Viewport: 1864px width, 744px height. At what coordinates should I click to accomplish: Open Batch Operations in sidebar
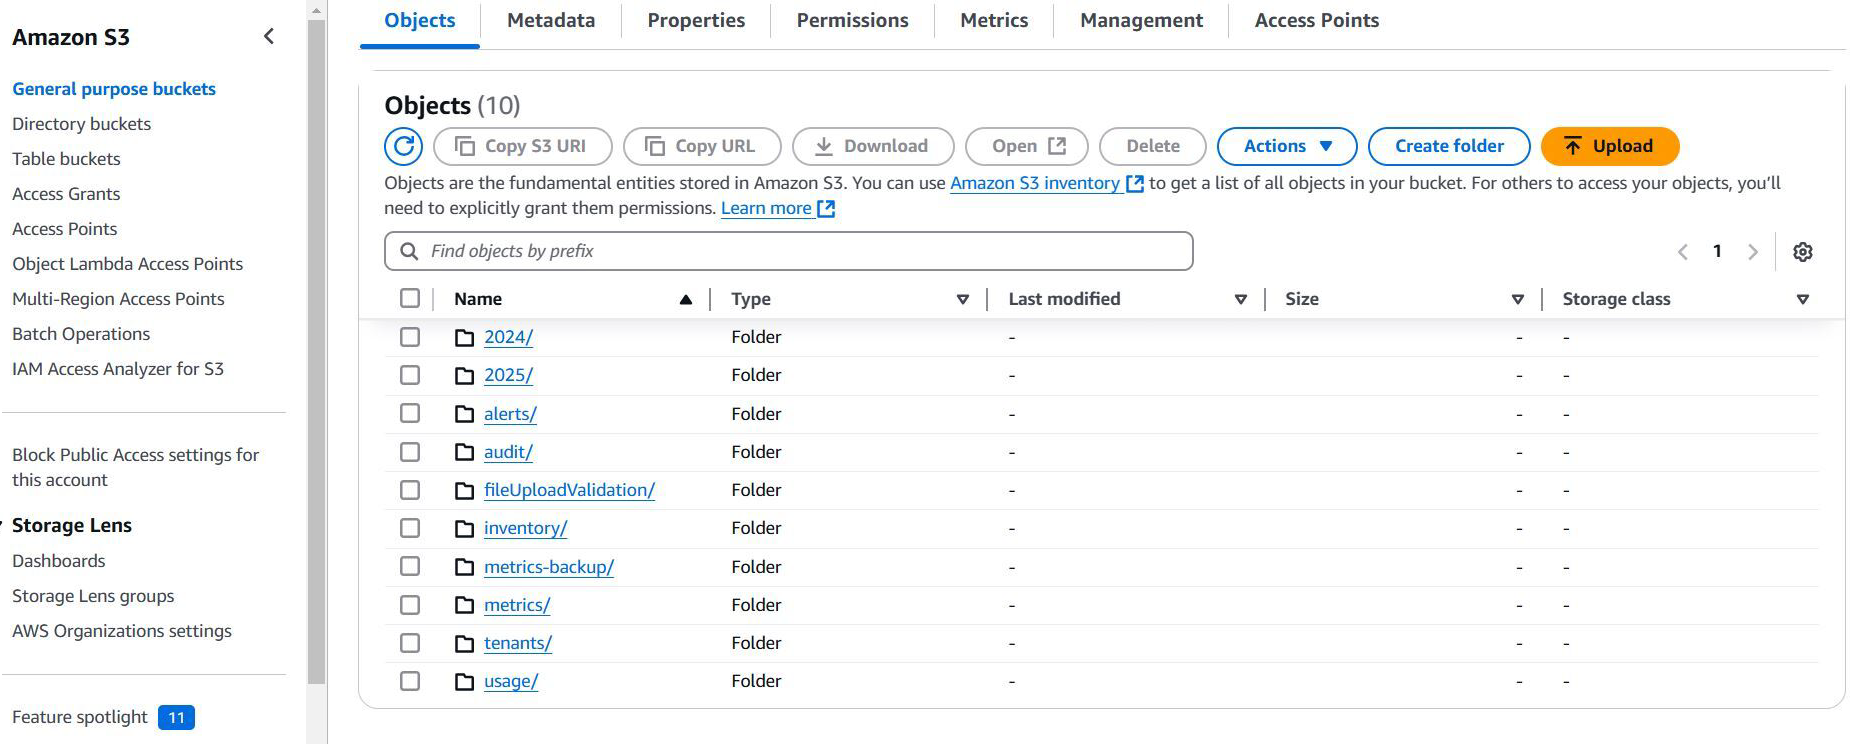pos(81,334)
